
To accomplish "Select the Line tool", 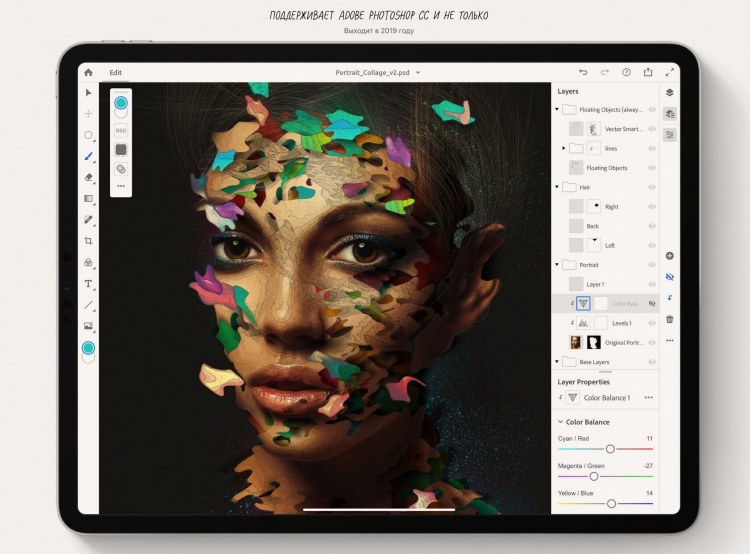I will [88, 305].
